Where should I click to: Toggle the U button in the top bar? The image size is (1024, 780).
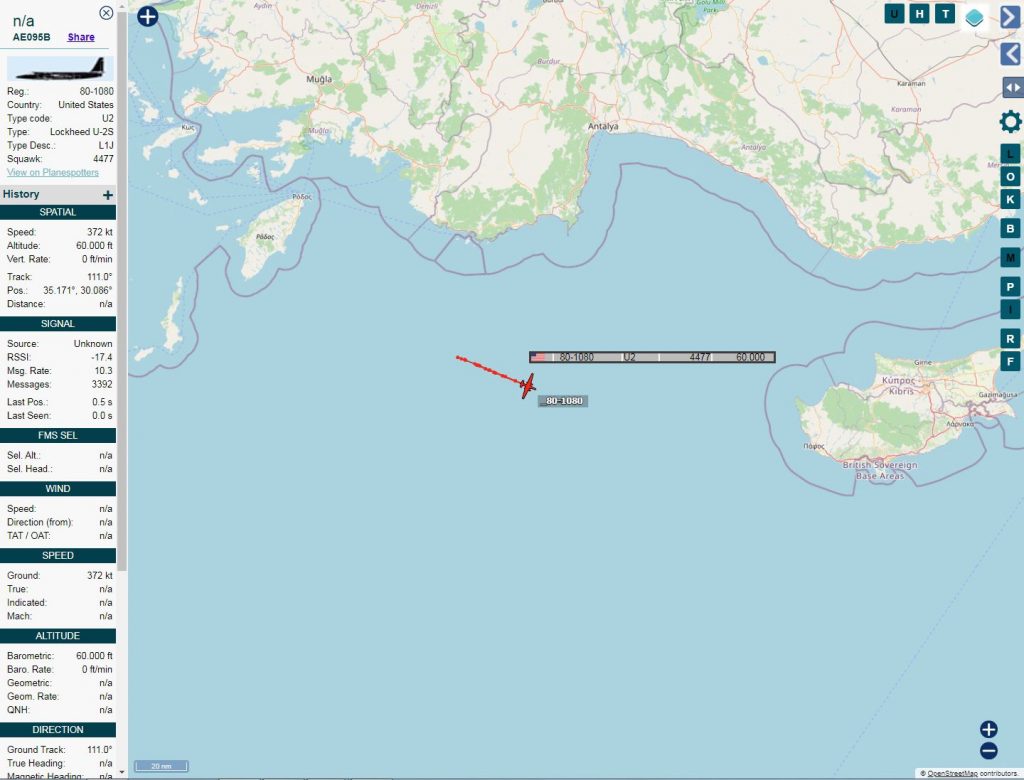click(x=894, y=14)
